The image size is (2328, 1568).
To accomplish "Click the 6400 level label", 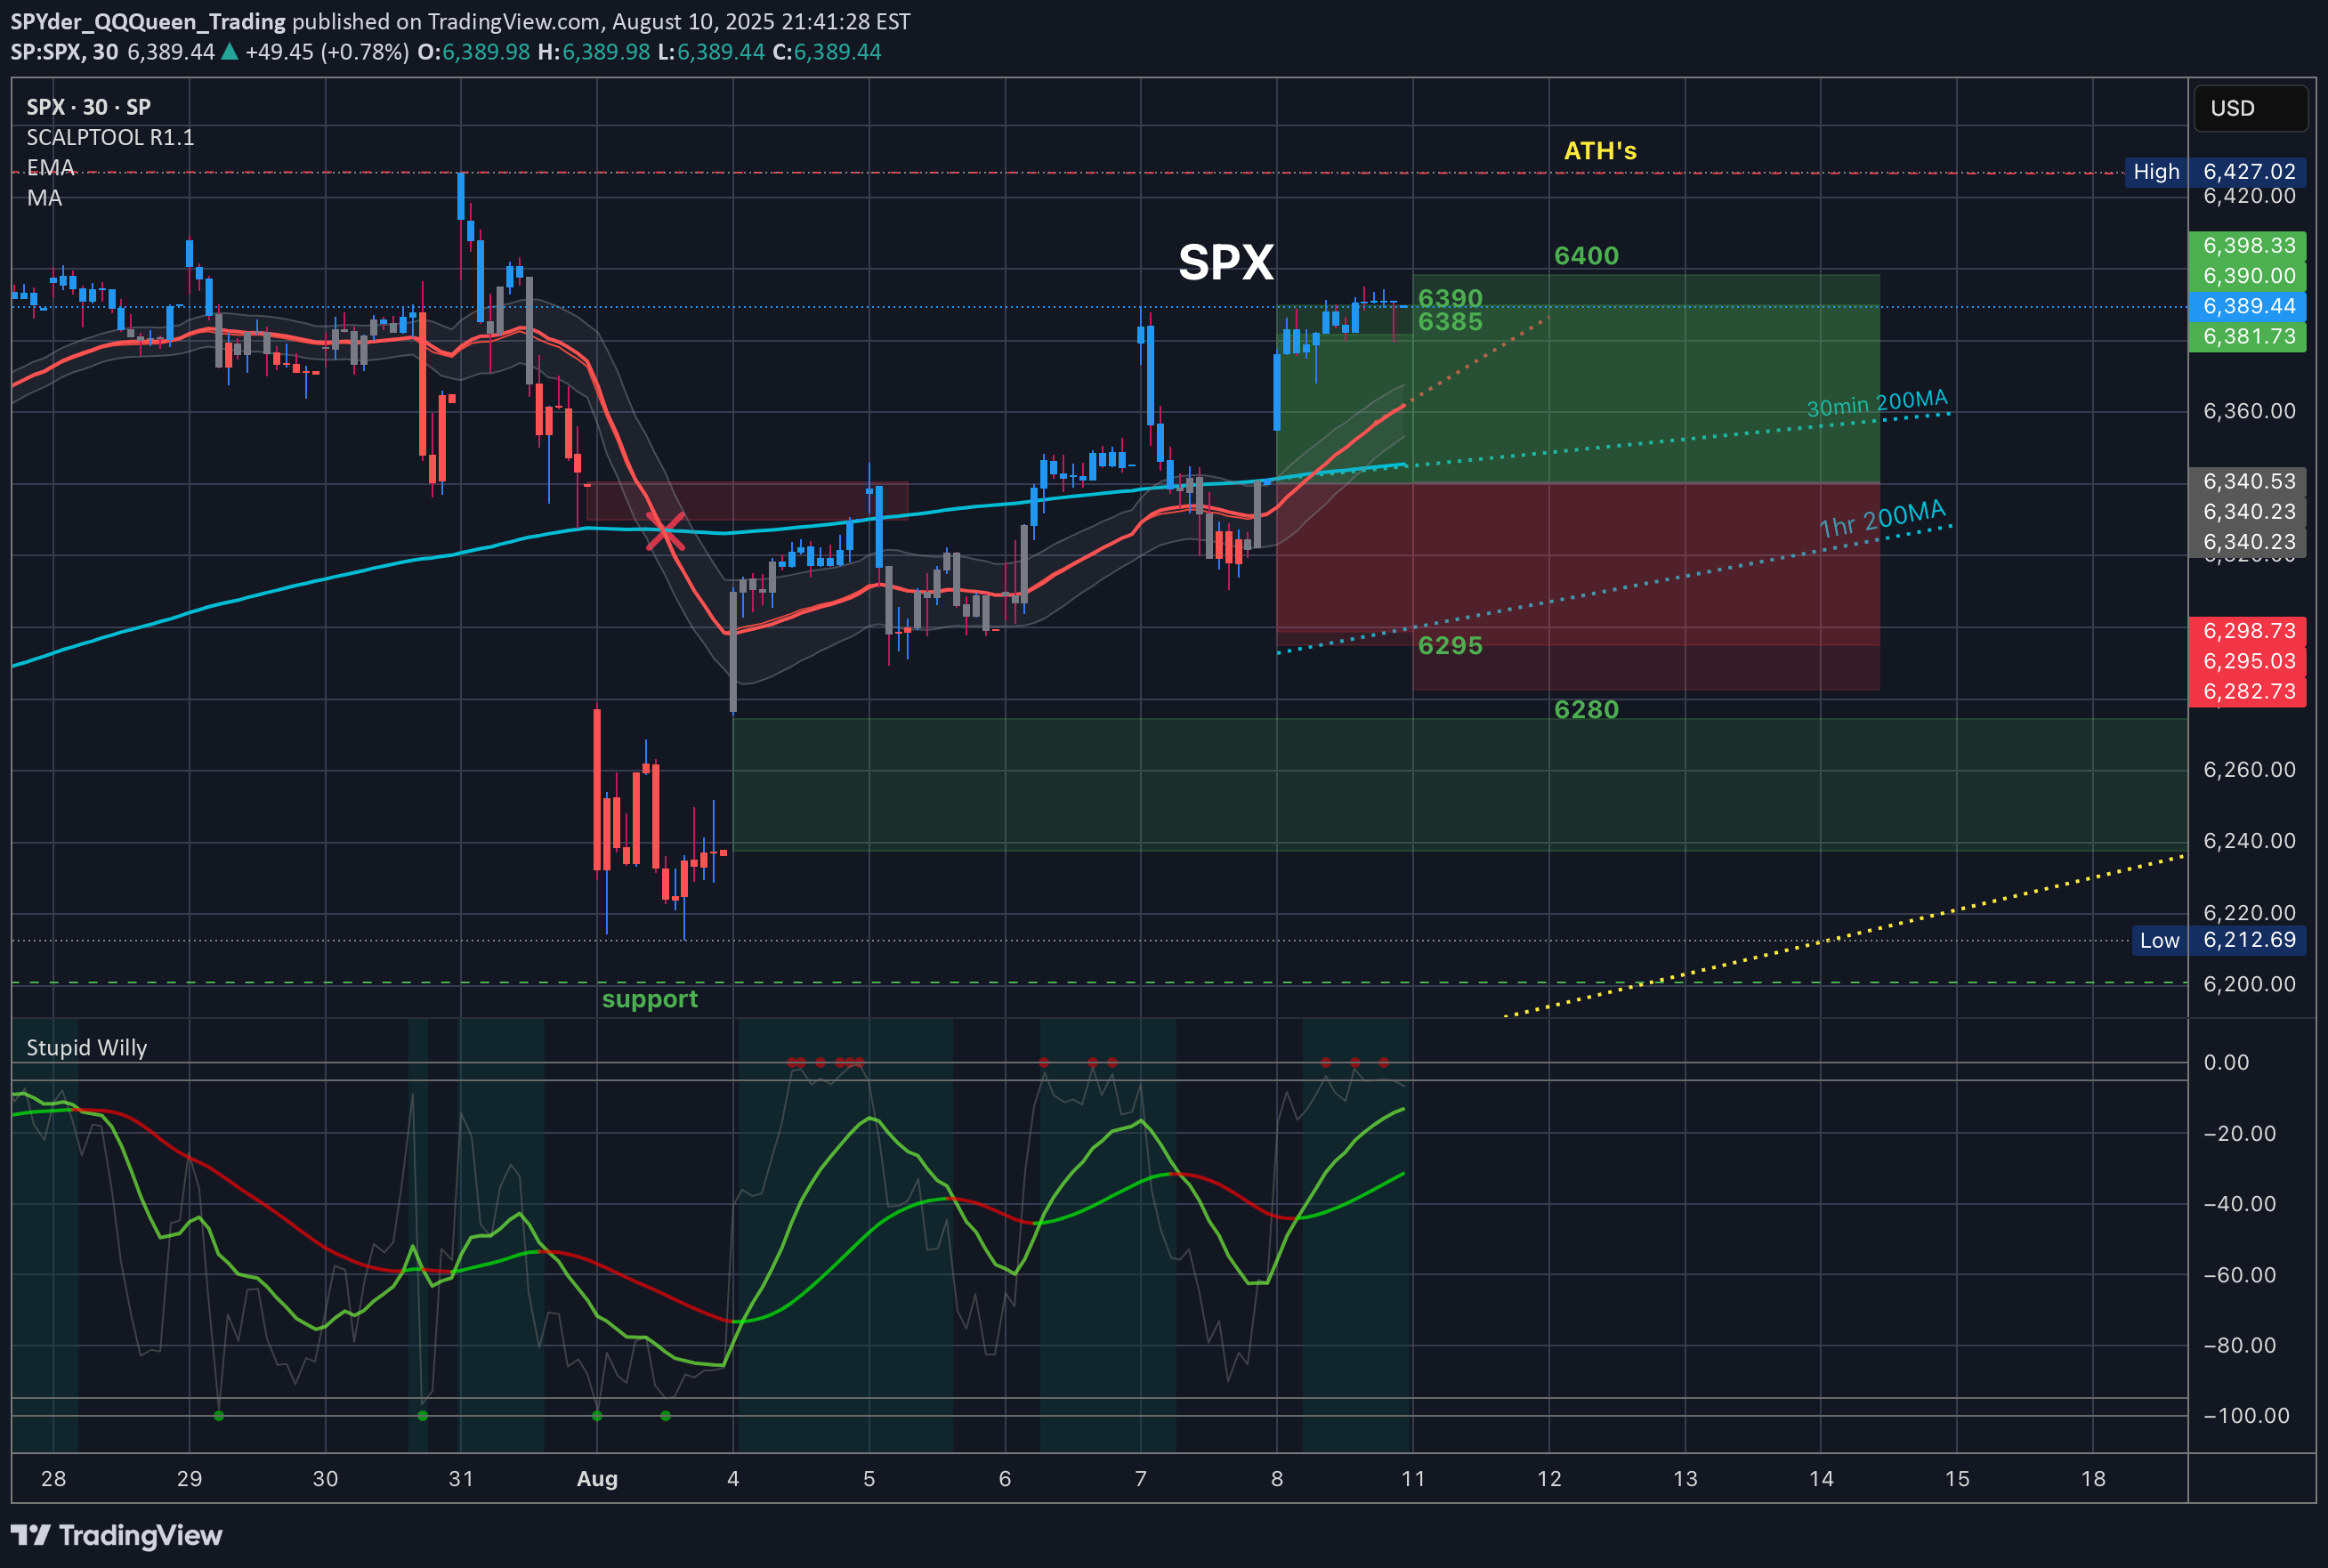I will pos(1586,256).
